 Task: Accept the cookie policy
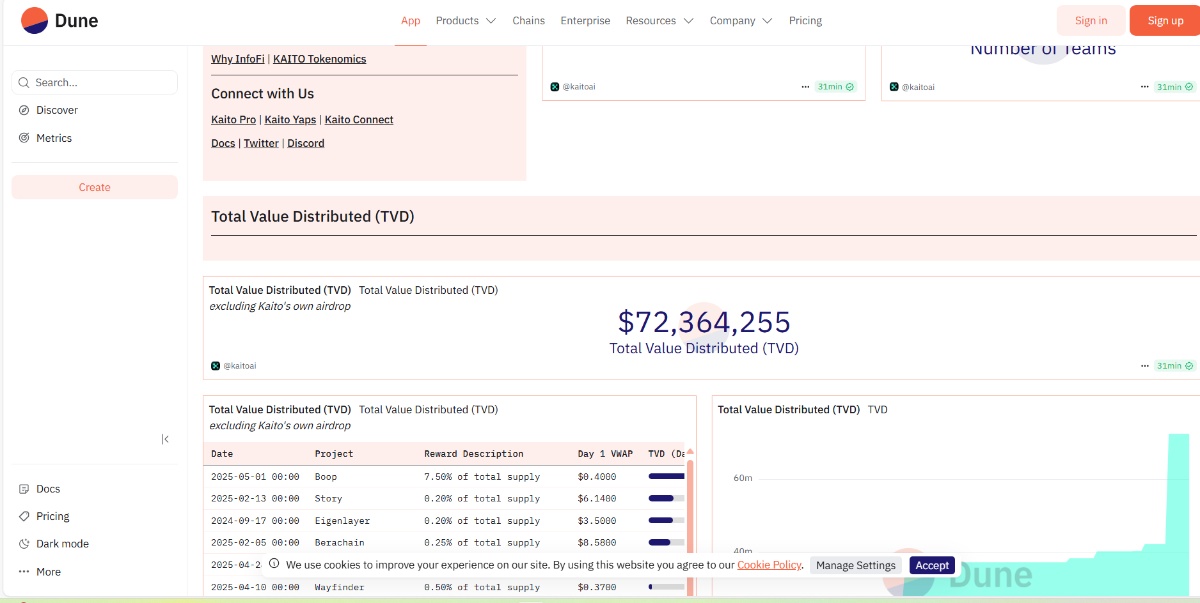pyautogui.click(x=932, y=565)
